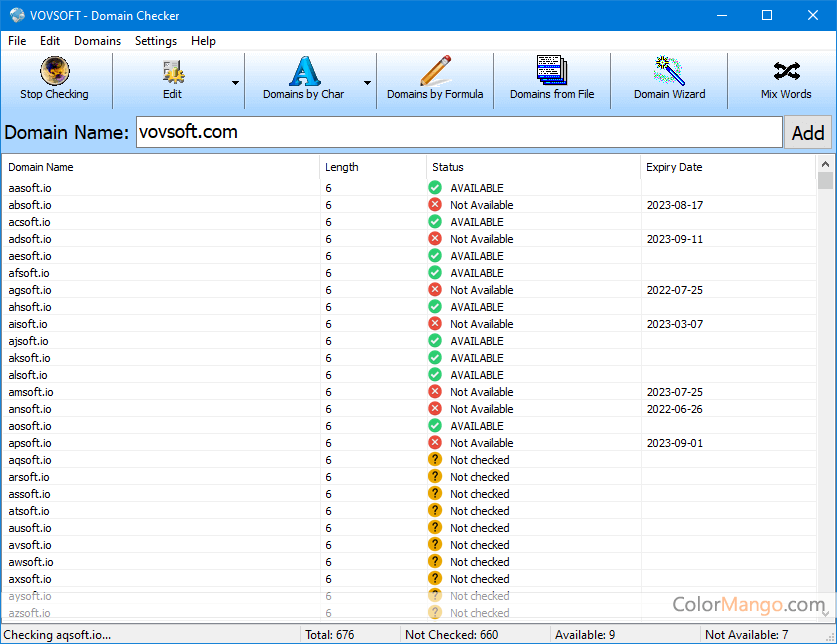Open Domains by Formula pencil icon

tap(435, 70)
